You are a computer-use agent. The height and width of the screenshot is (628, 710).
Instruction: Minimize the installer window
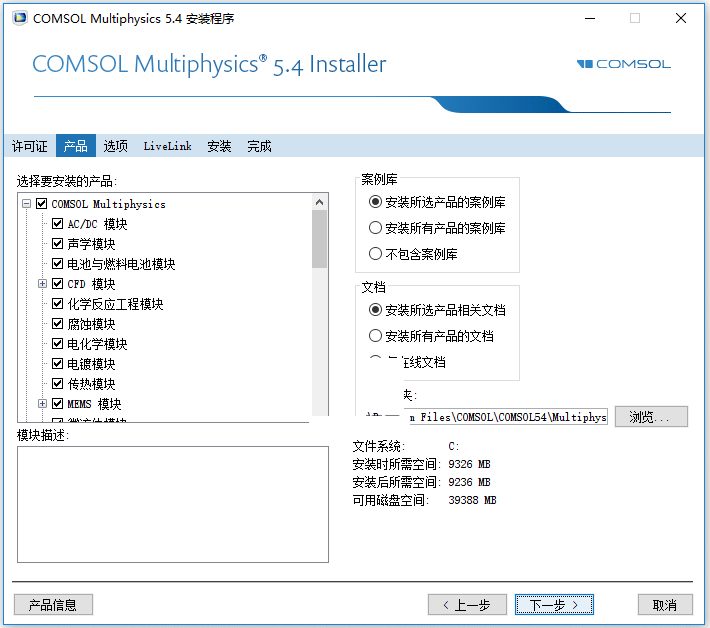[590, 18]
